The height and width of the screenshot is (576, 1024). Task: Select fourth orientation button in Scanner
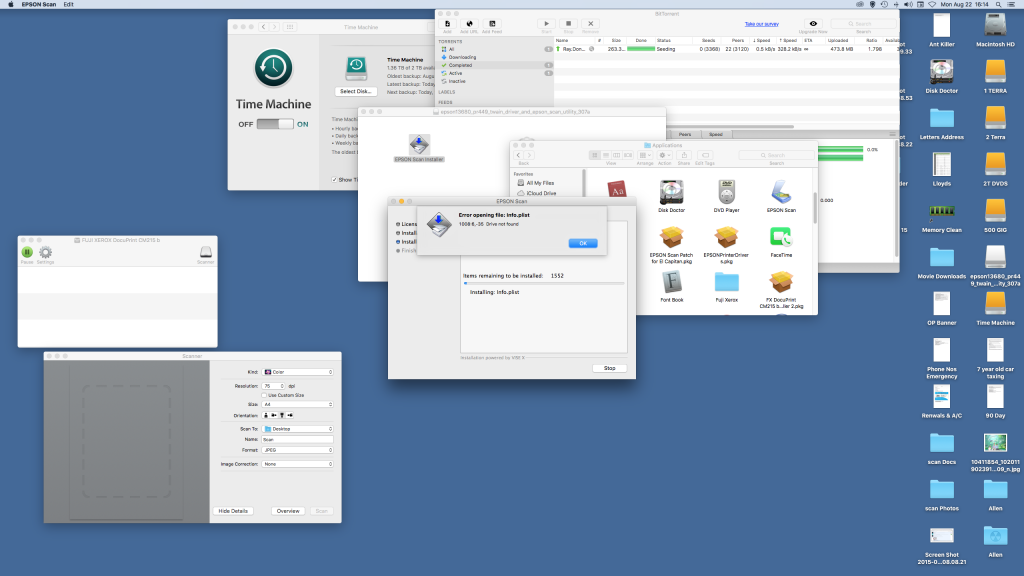[290, 415]
